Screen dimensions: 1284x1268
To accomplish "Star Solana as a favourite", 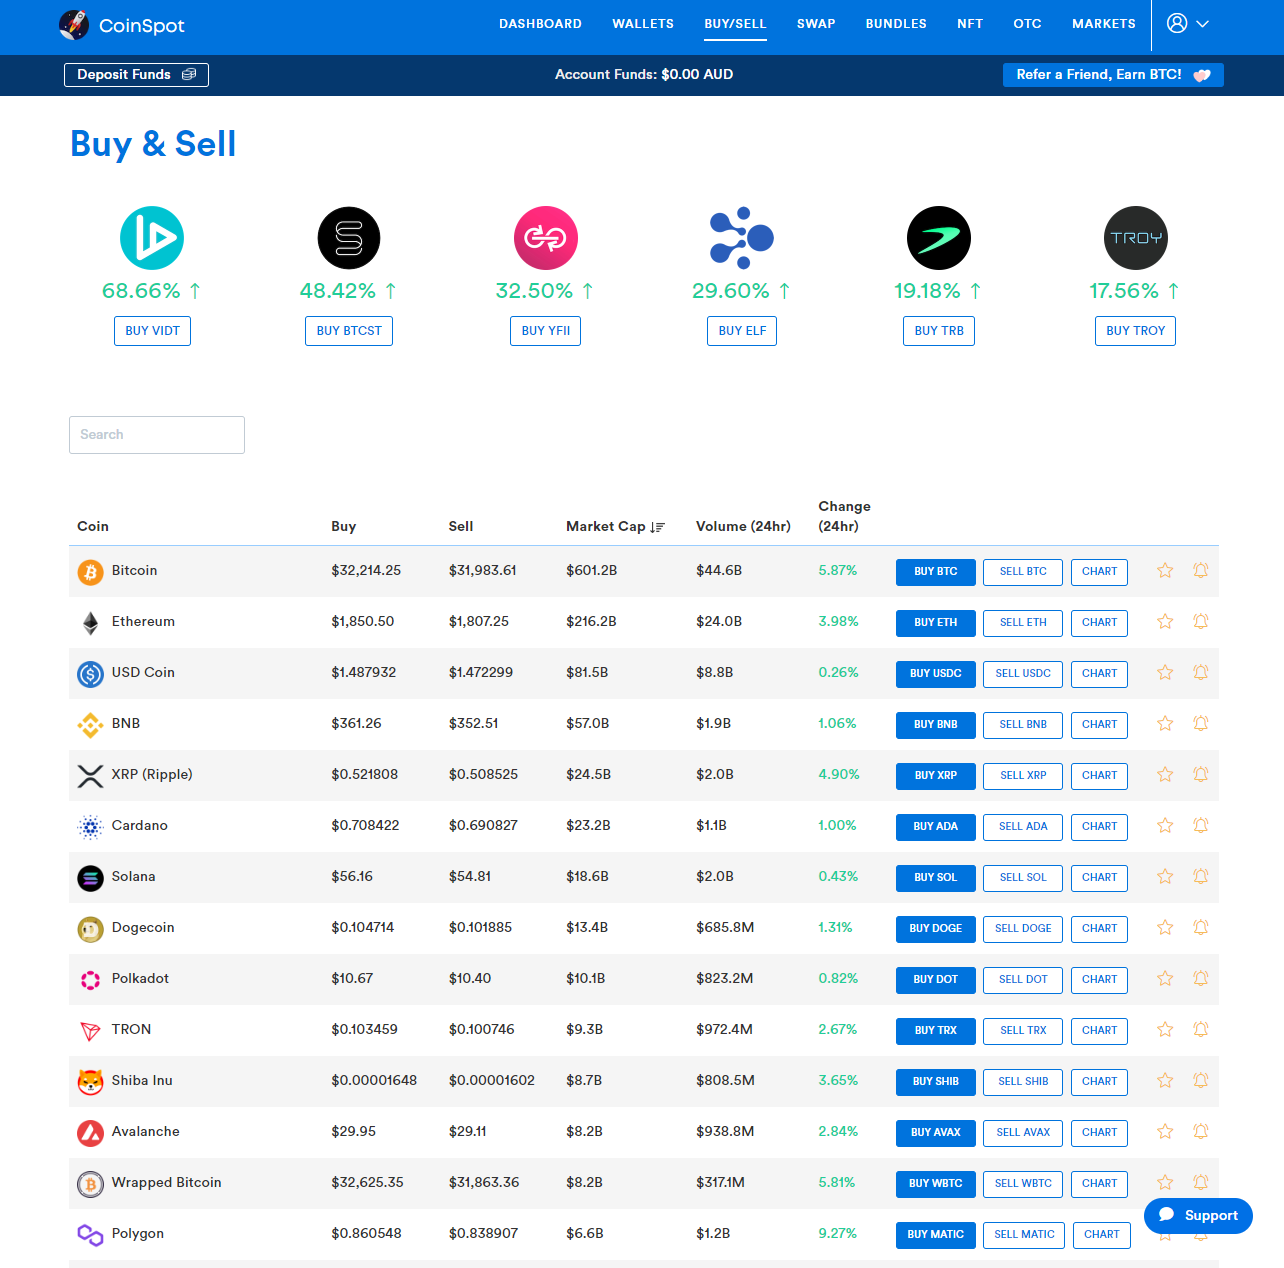I will click(x=1165, y=876).
